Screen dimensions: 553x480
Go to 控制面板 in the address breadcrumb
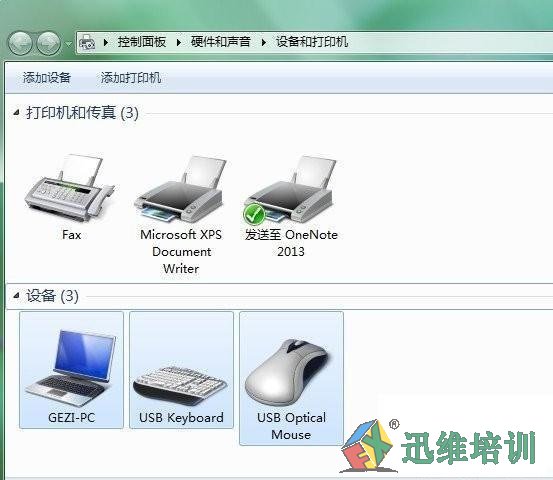(142, 42)
